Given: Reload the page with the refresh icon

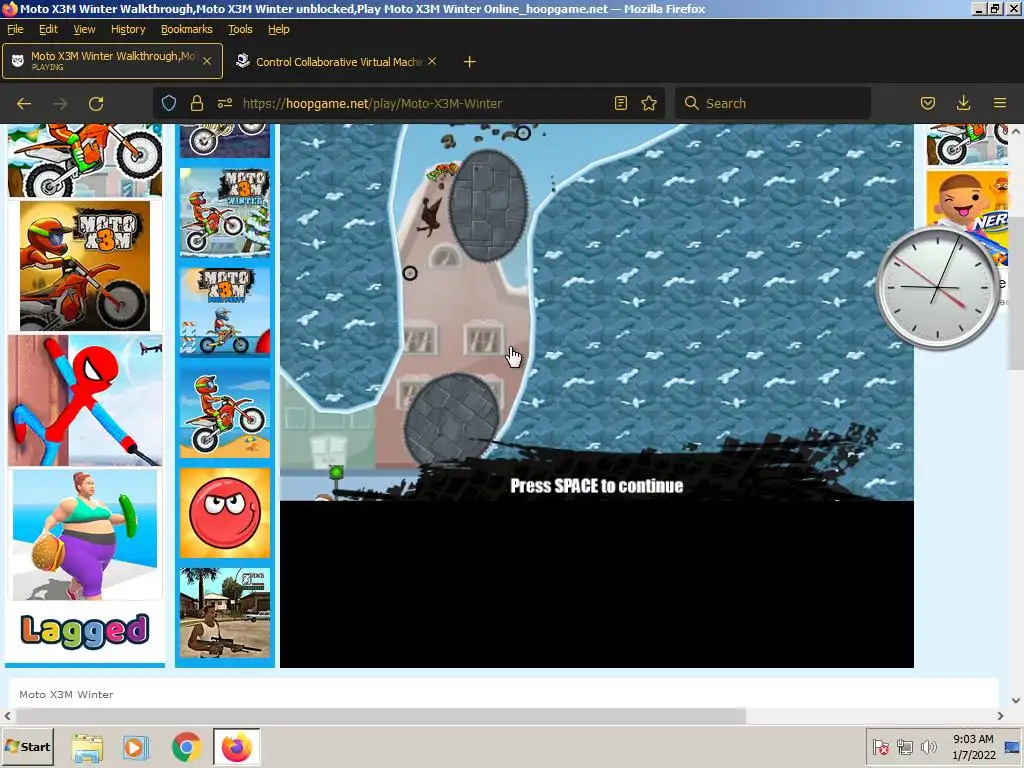Looking at the screenshot, I should pyautogui.click(x=96, y=103).
